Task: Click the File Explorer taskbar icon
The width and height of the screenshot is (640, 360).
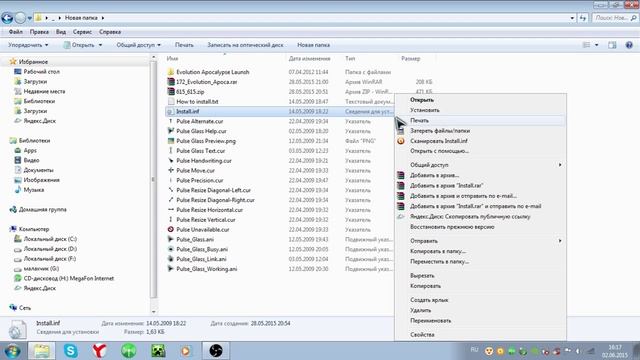Action: (x=41, y=351)
